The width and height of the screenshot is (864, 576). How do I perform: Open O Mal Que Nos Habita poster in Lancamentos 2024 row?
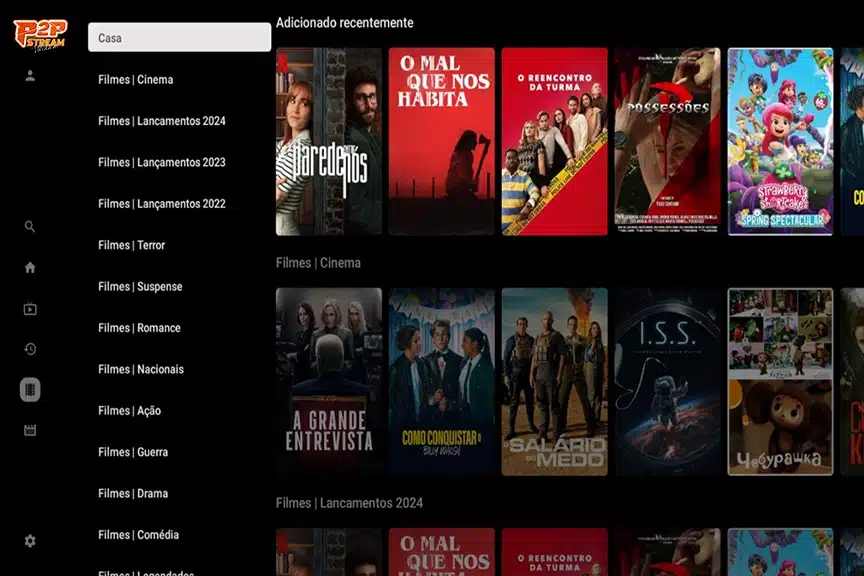pos(442,552)
